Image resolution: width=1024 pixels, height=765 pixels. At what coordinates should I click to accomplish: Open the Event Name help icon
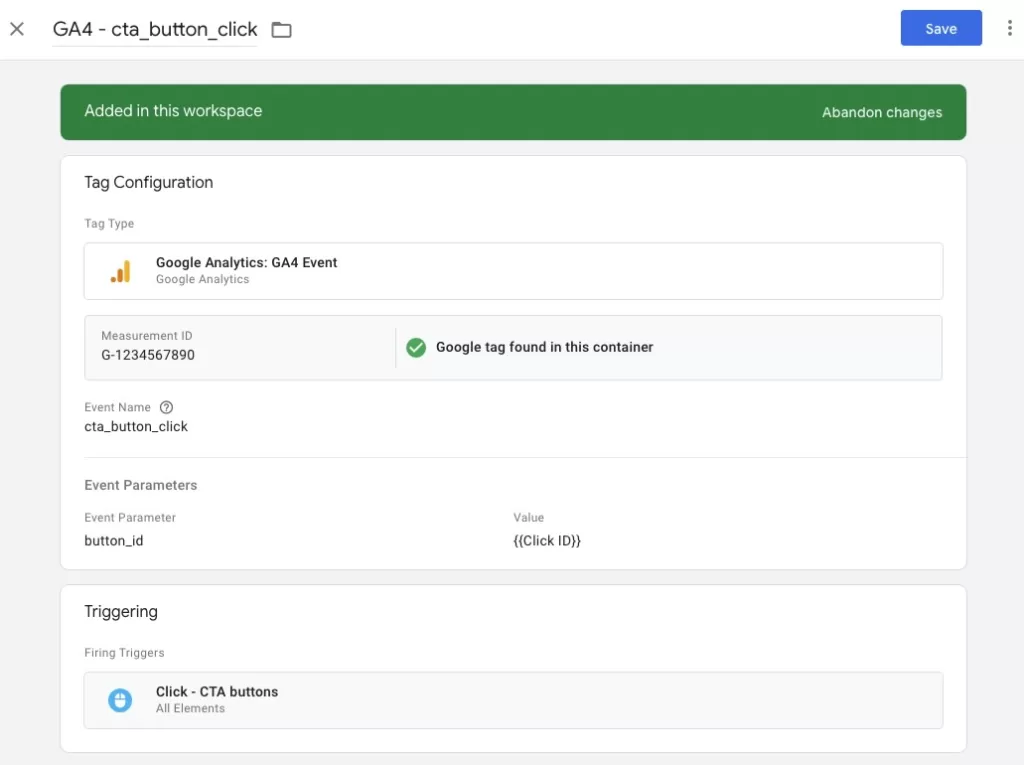[167, 407]
